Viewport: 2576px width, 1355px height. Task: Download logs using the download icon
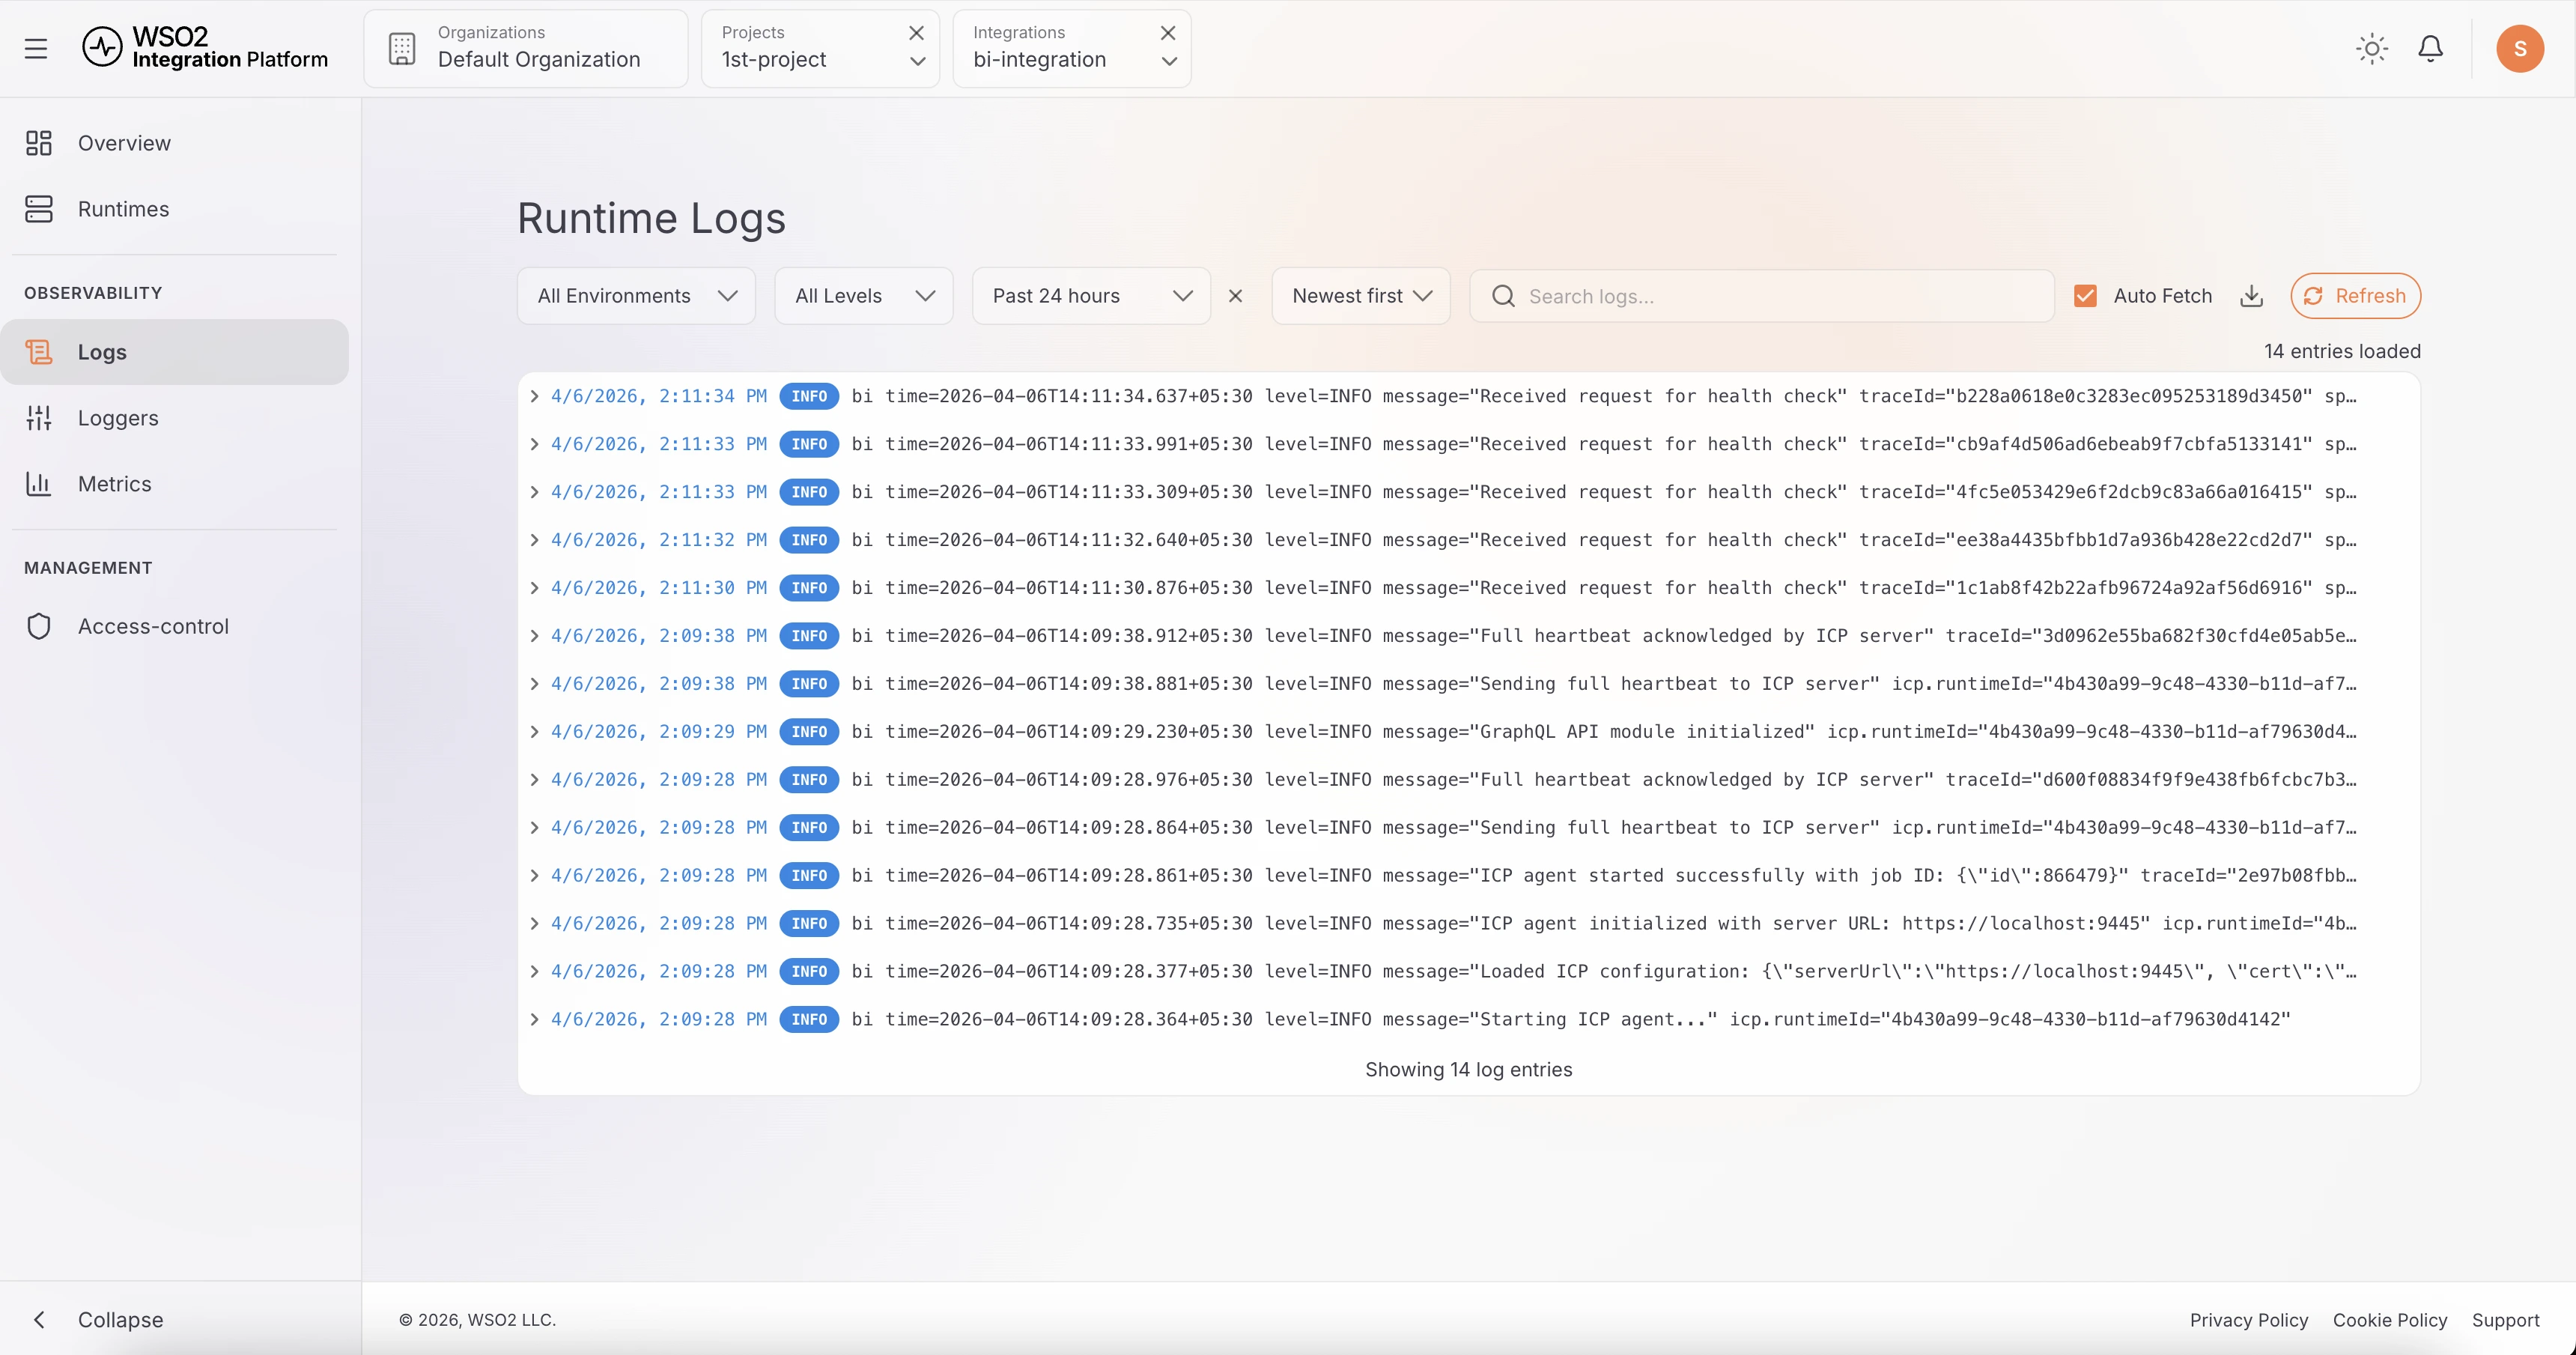(x=2251, y=296)
